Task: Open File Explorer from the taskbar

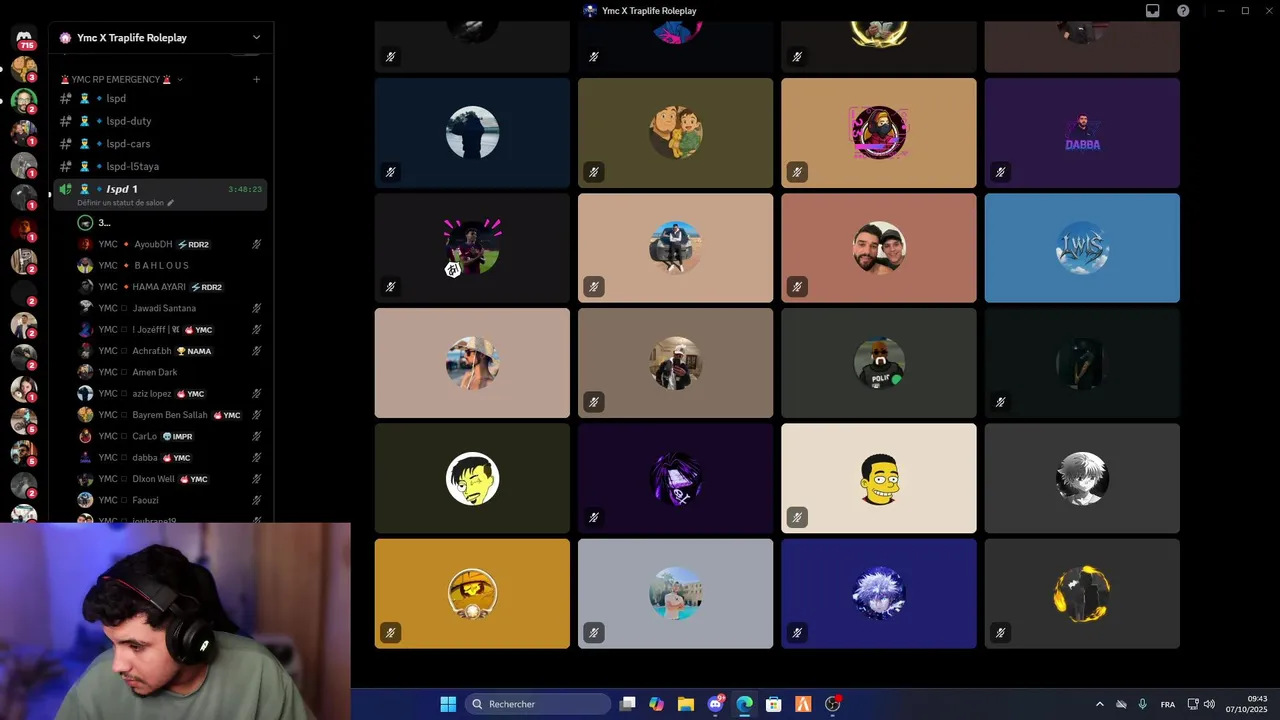Action: click(x=686, y=704)
